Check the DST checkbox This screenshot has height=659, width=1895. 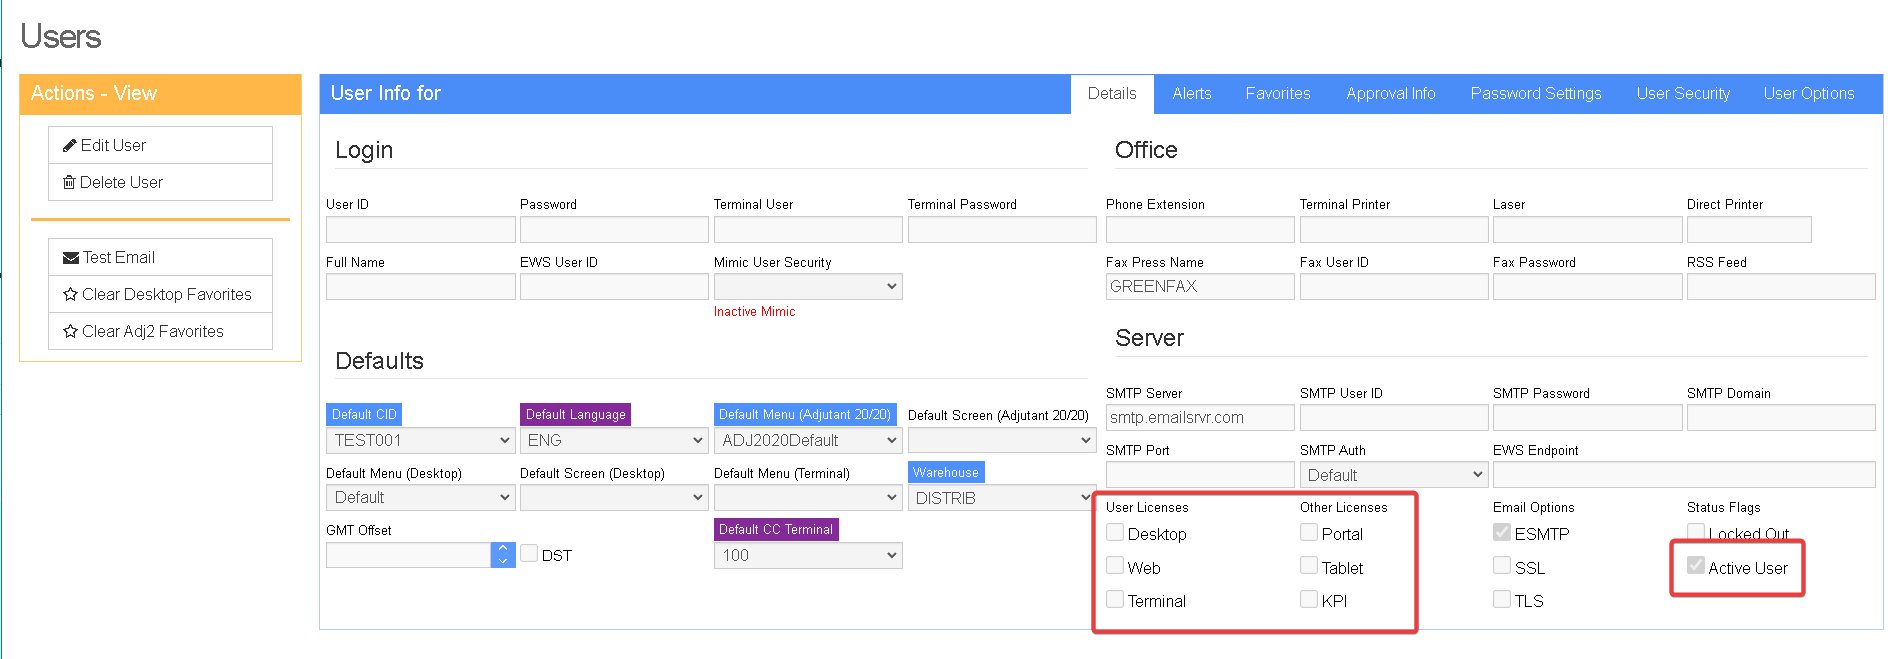point(529,554)
